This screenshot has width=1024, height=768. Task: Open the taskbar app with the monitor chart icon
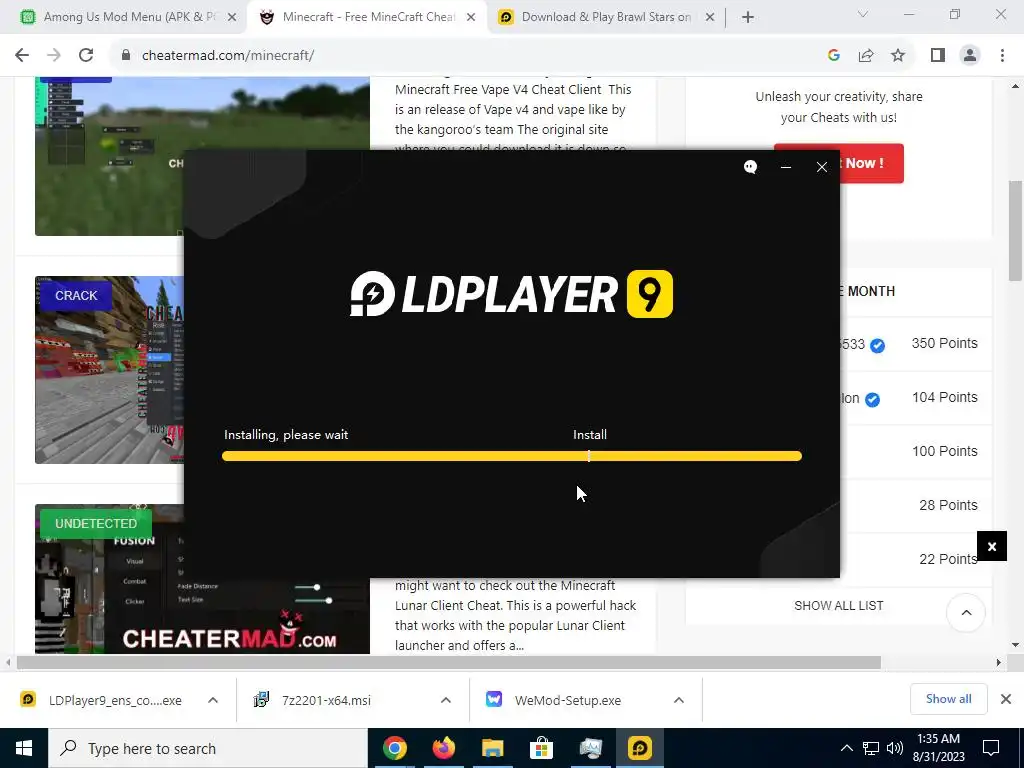(x=590, y=748)
